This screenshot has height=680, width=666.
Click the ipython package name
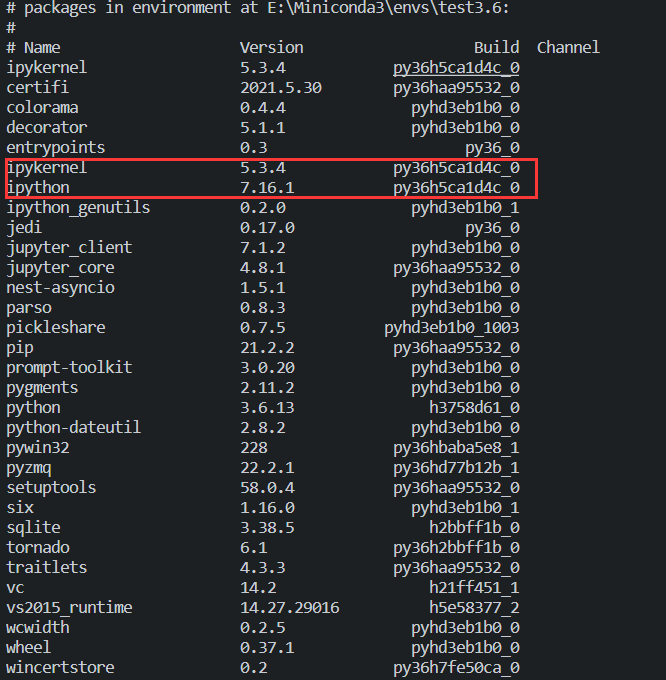38,188
